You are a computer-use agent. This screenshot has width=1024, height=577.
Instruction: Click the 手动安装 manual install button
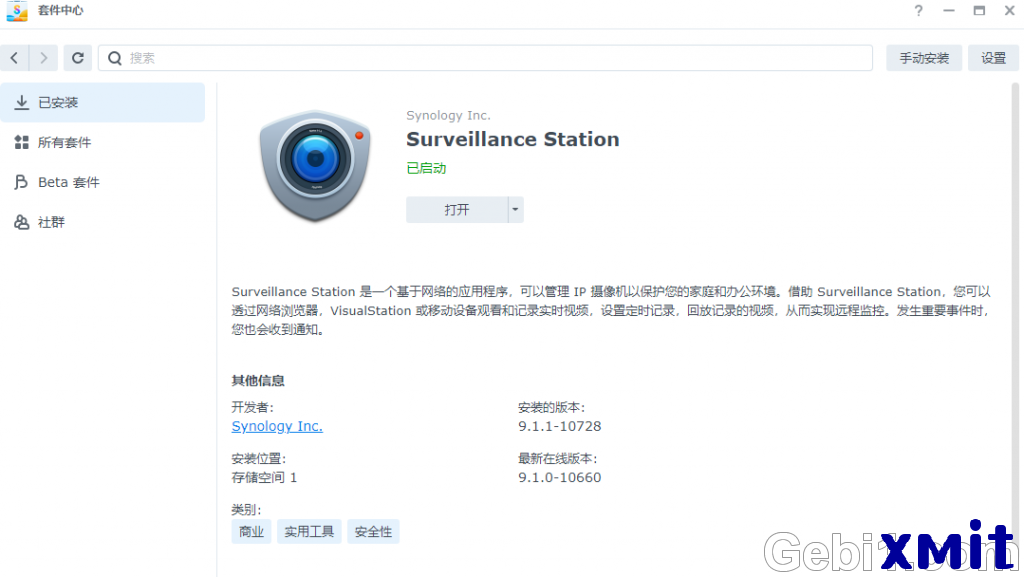923,58
